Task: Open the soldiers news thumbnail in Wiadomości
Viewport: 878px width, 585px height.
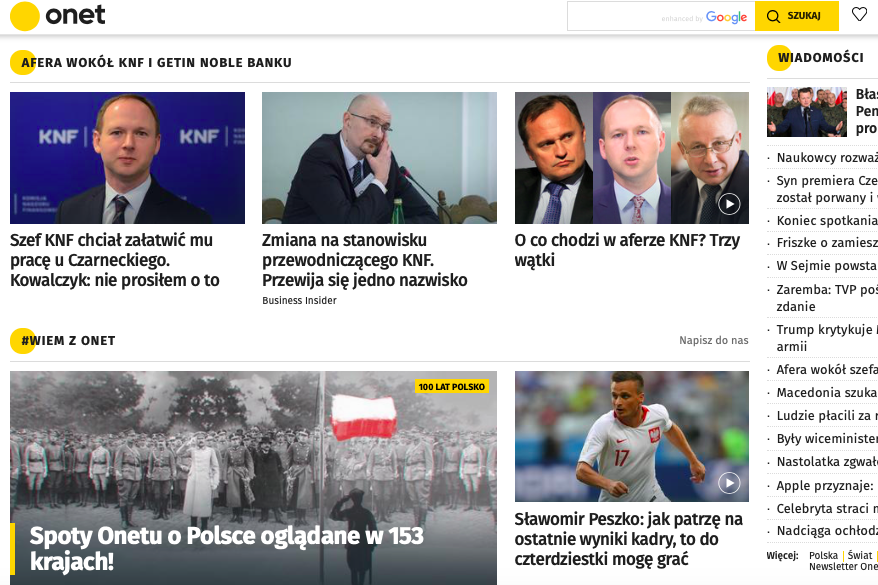Action: tap(807, 112)
